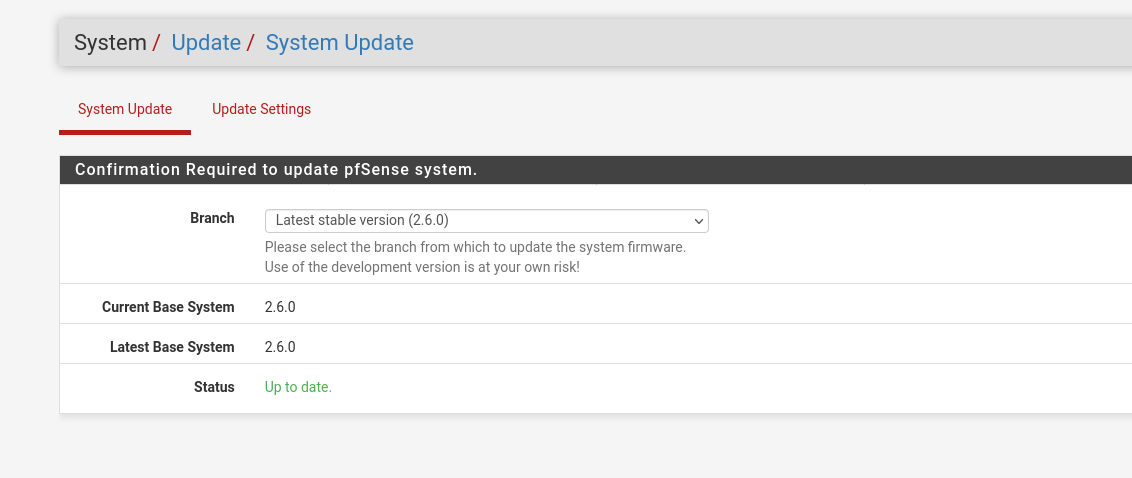The width and height of the screenshot is (1132, 478).
Task: Select the System Update tab
Action: [x=125, y=109]
